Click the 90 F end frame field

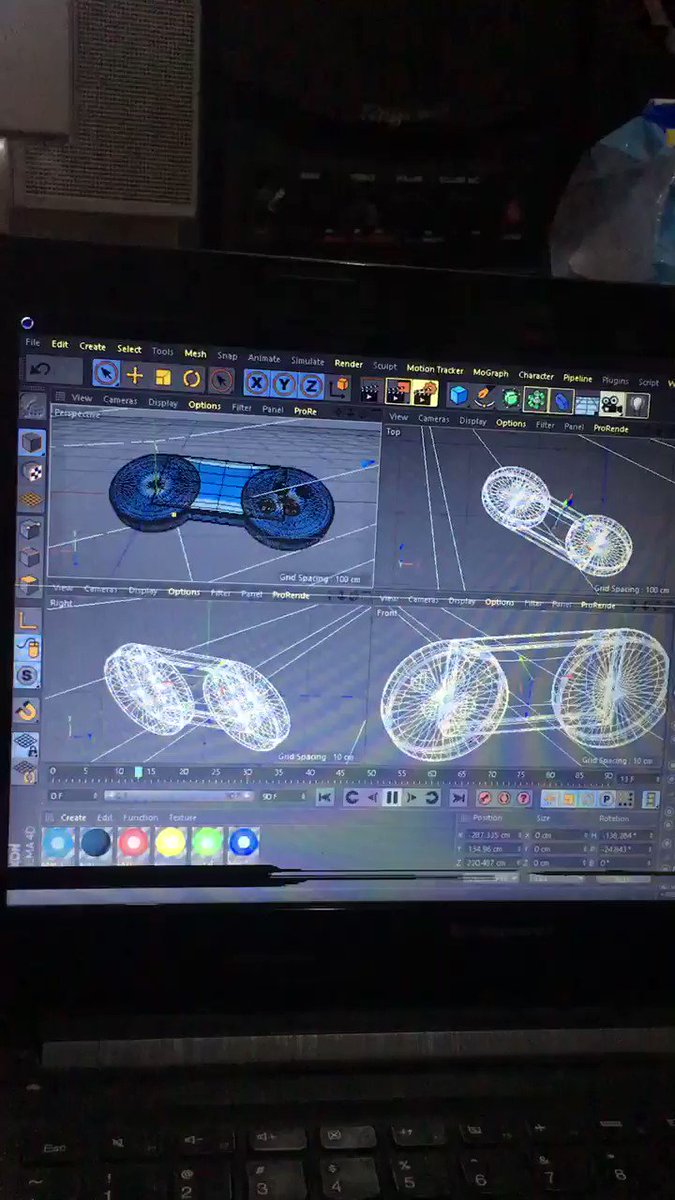285,796
